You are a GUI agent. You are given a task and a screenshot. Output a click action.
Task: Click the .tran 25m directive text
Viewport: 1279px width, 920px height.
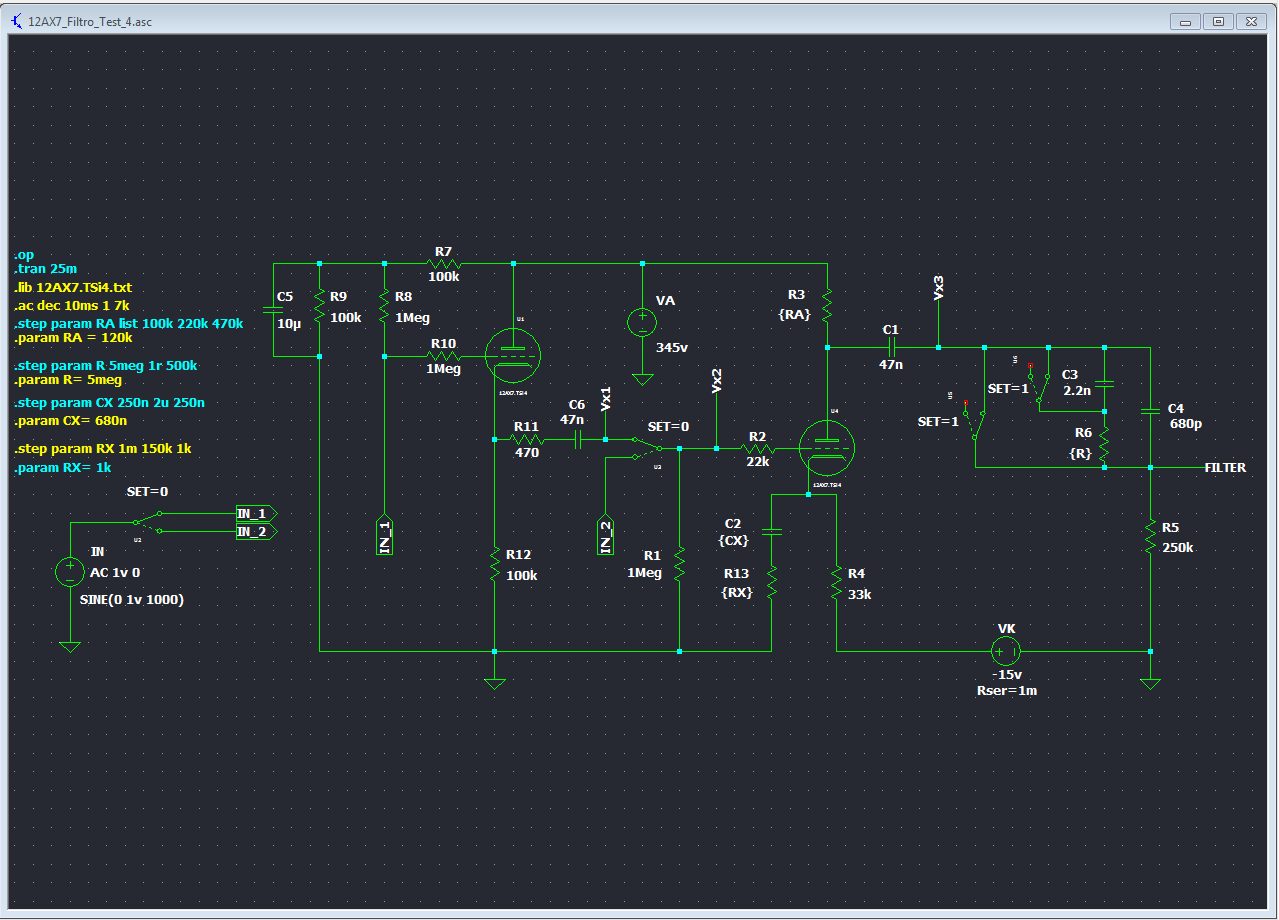pos(45,270)
